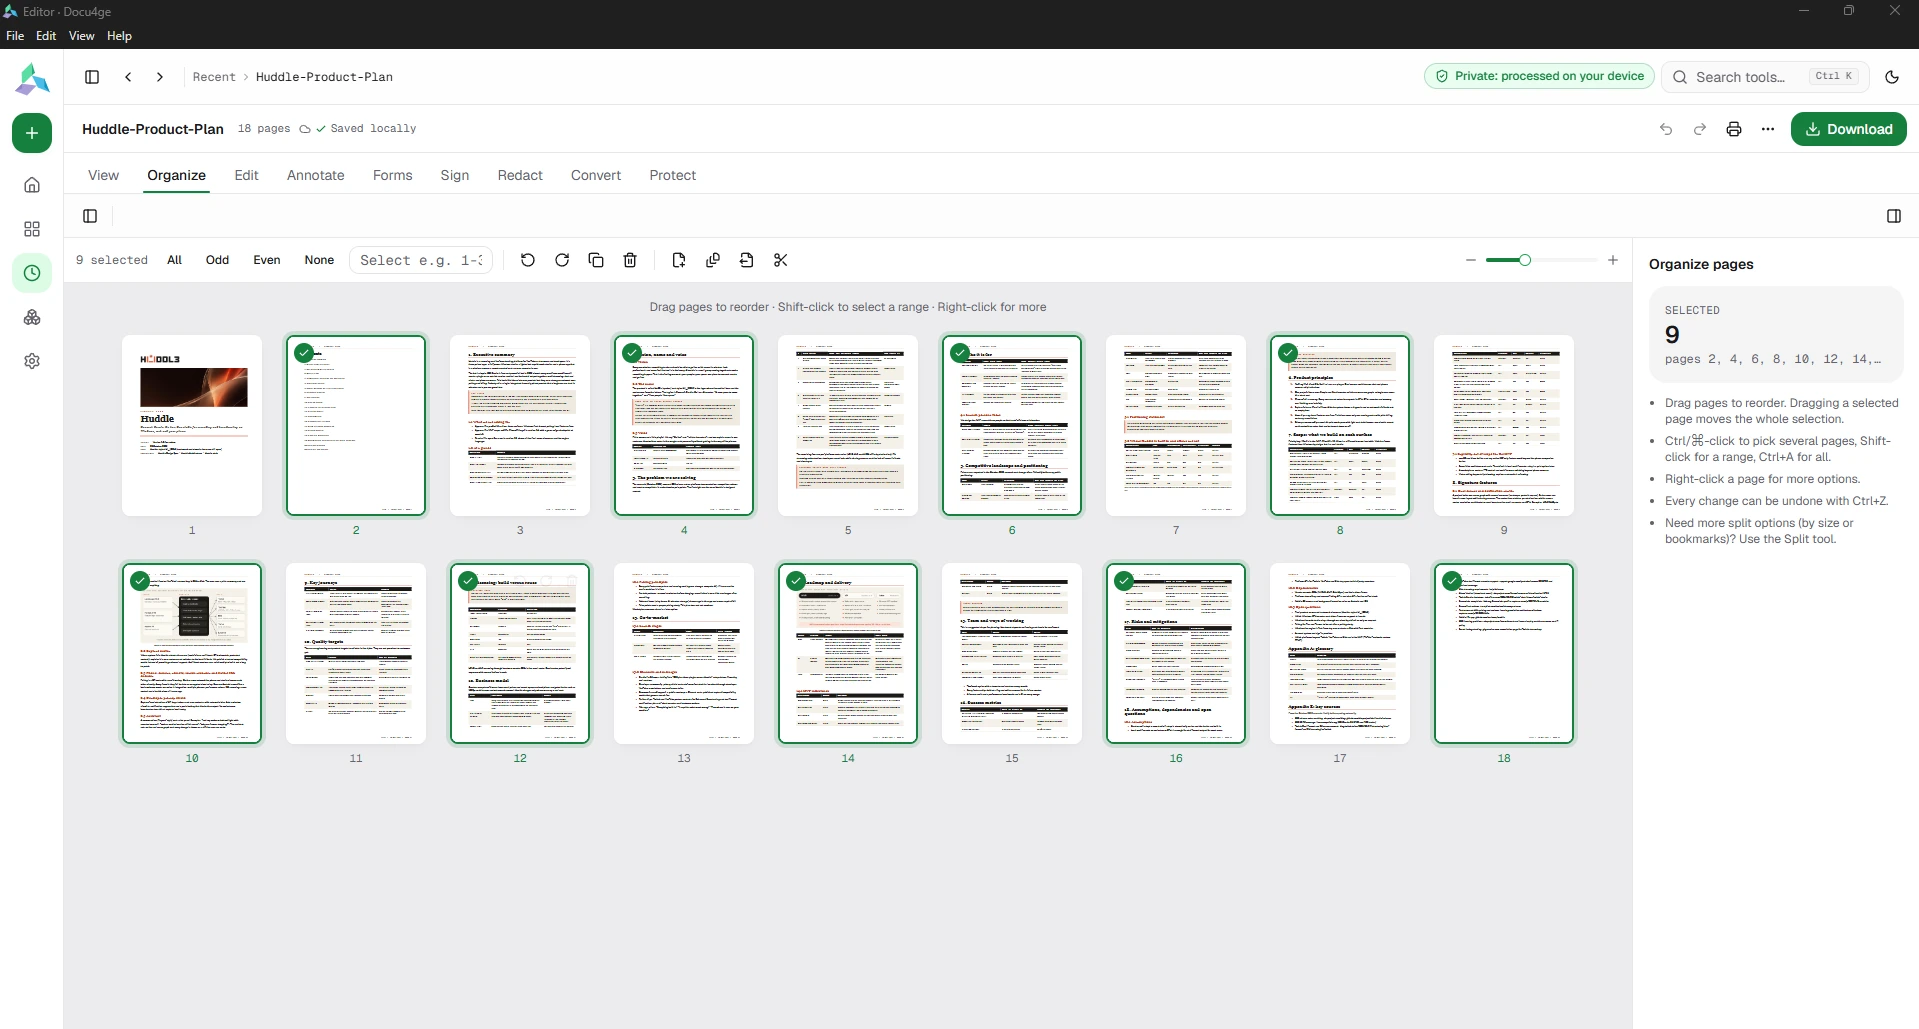Click the green plus new button
Viewport: 1919px width, 1029px height.
(x=32, y=133)
